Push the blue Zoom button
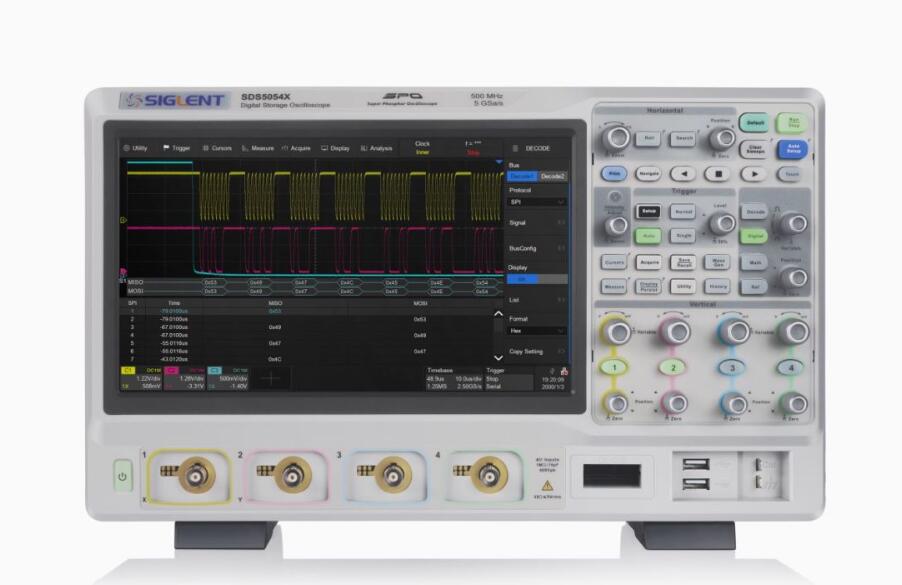 pos(614,174)
